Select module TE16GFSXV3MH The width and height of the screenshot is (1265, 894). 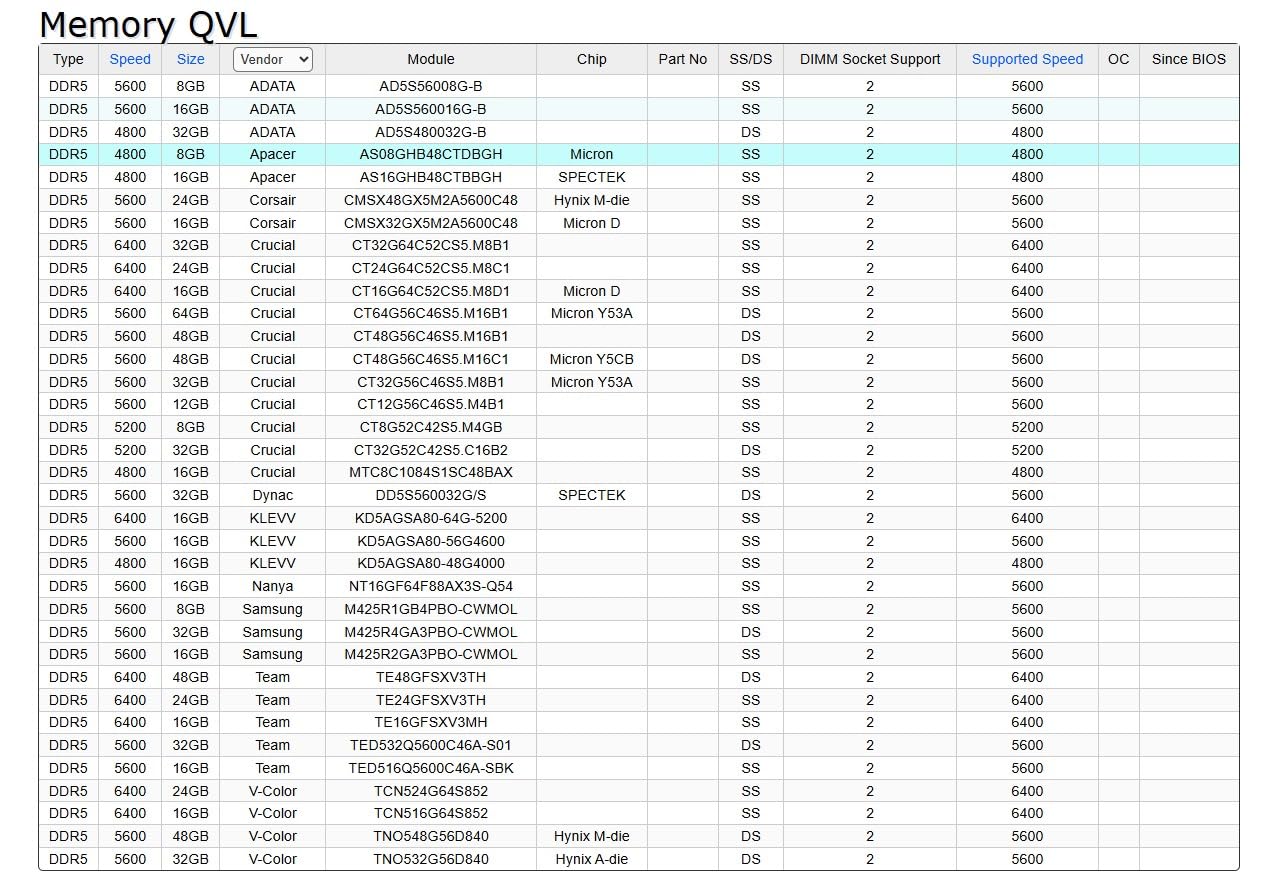431,722
